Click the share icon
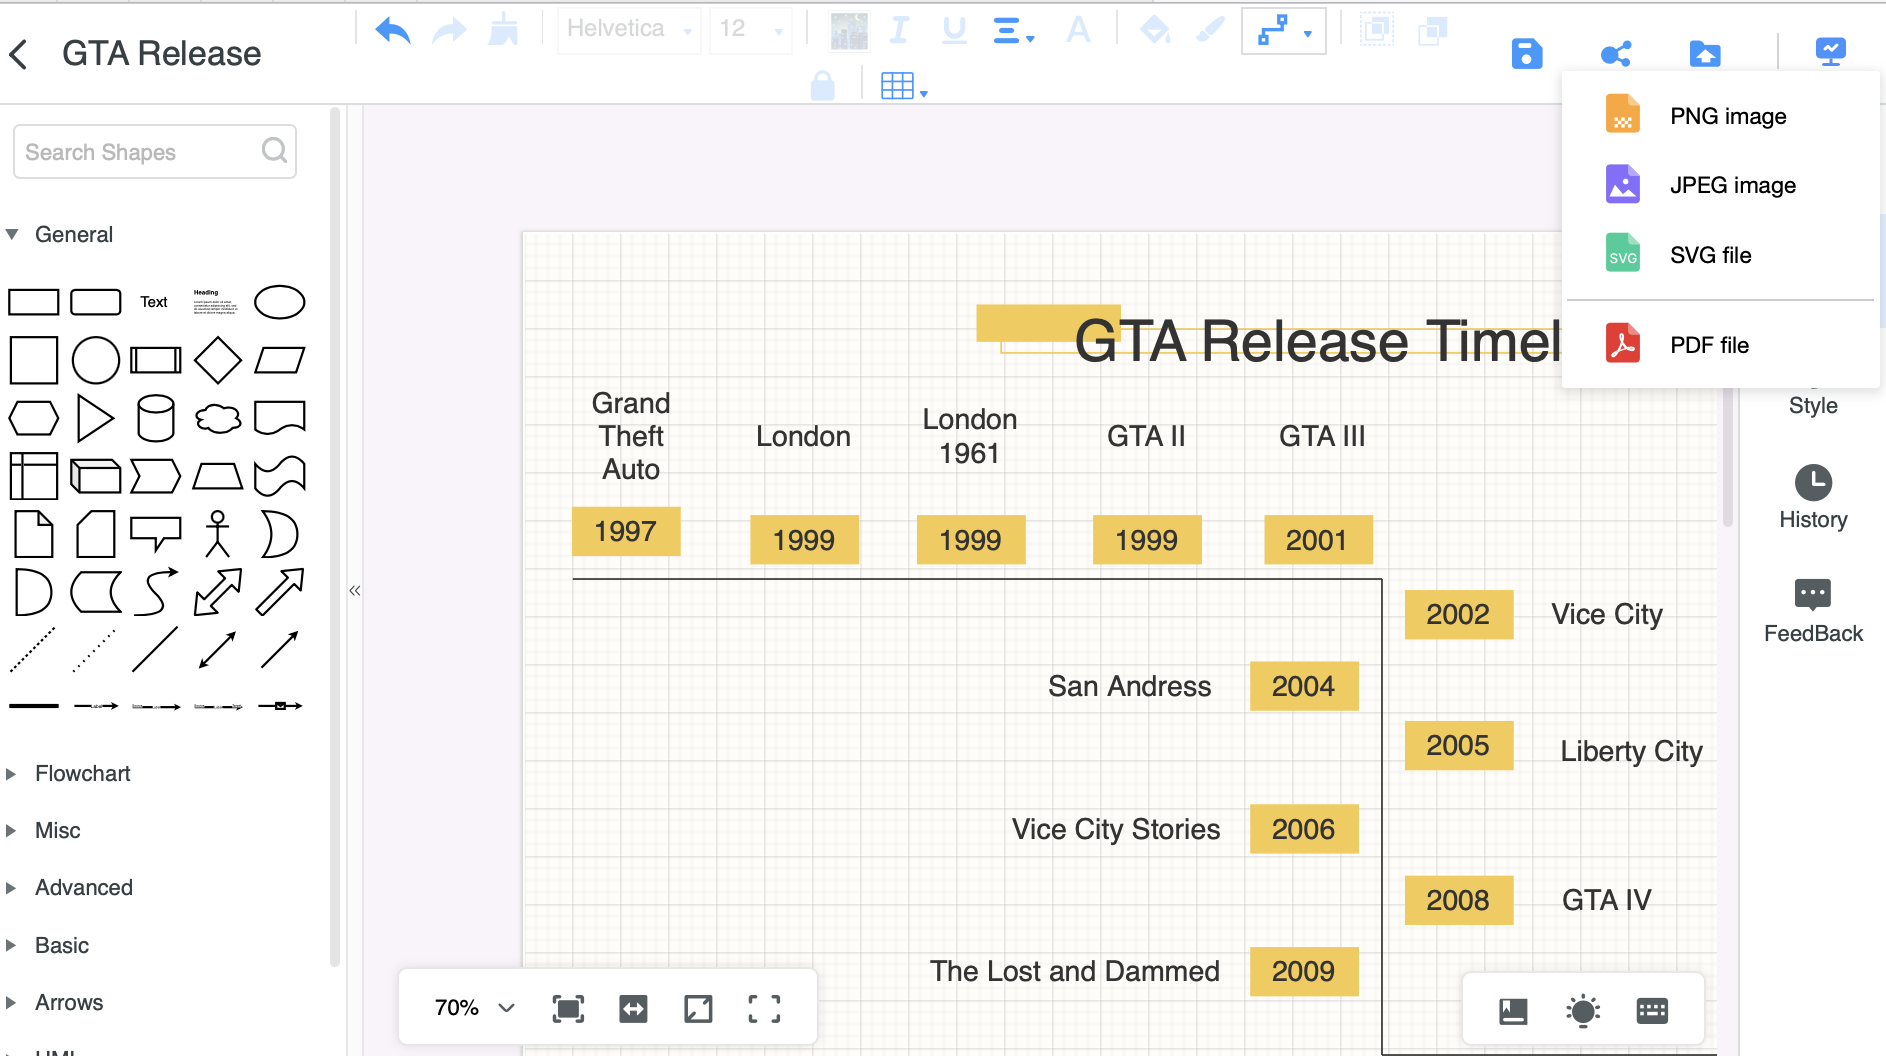 [x=1616, y=54]
